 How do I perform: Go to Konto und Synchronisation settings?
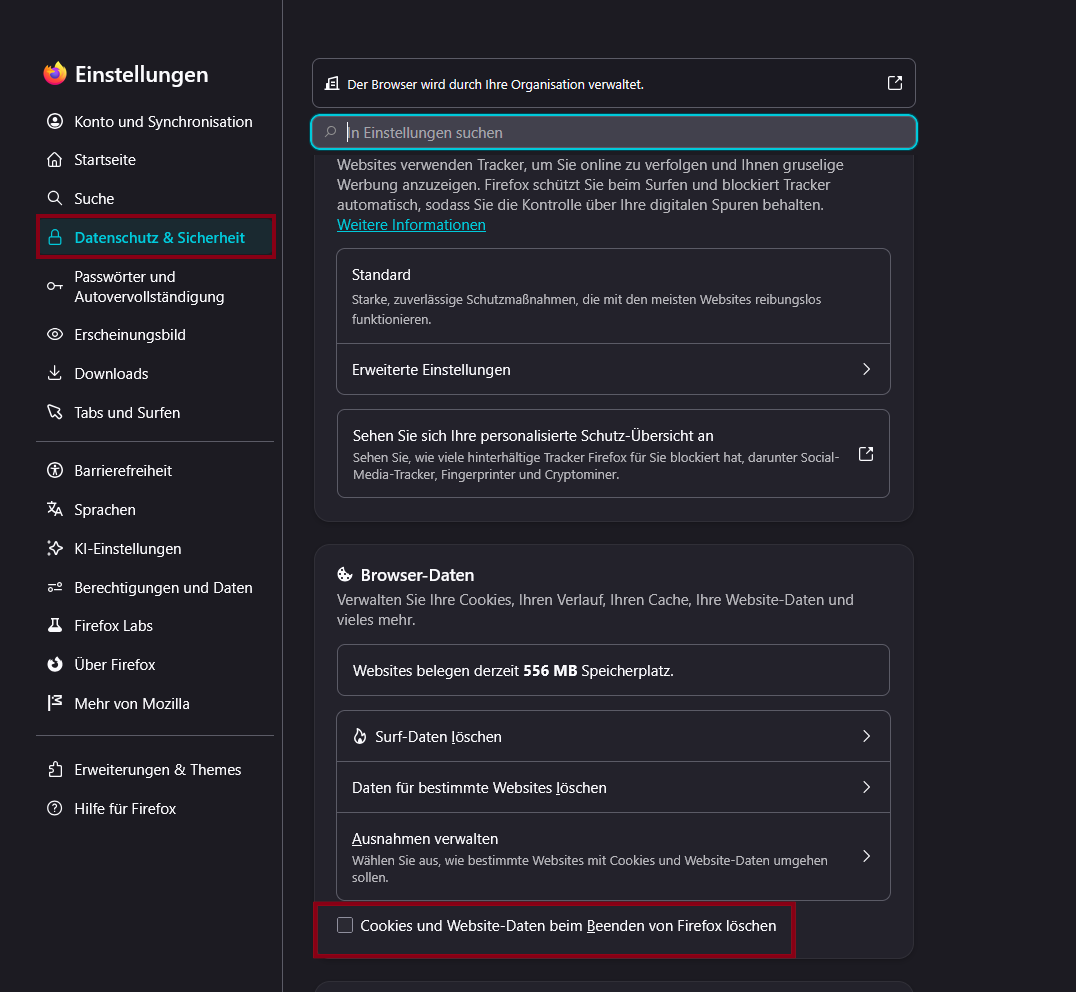[x=155, y=121]
